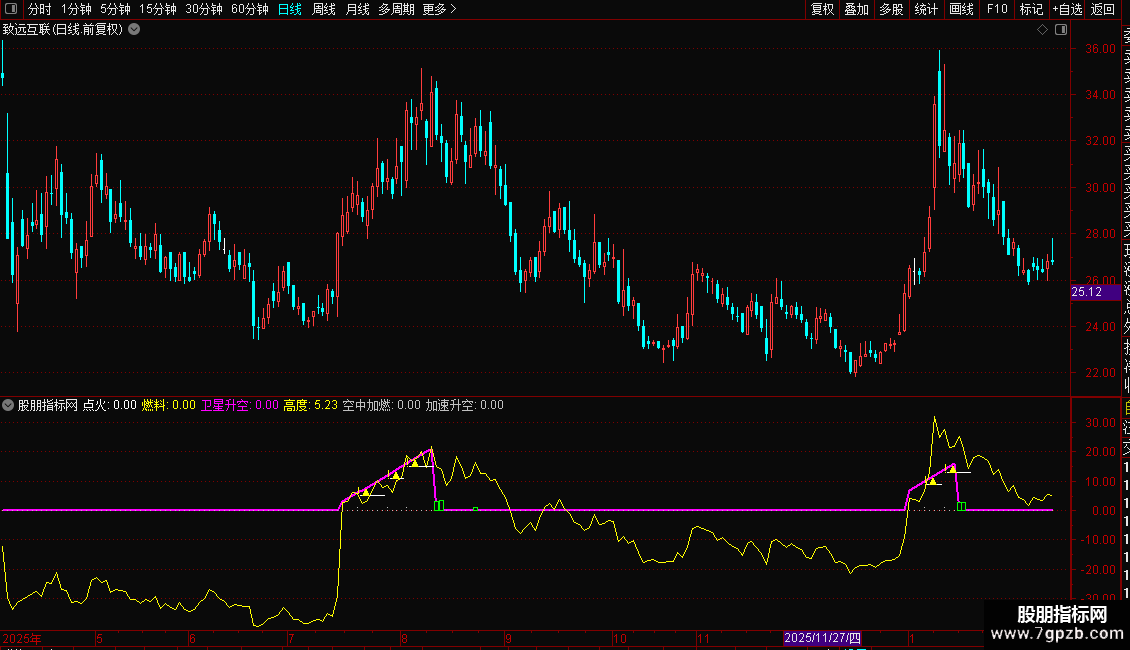Click the 返回 back button
Image resolution: width=1130 pixels, height=650 pixels.
(1103, 9)
